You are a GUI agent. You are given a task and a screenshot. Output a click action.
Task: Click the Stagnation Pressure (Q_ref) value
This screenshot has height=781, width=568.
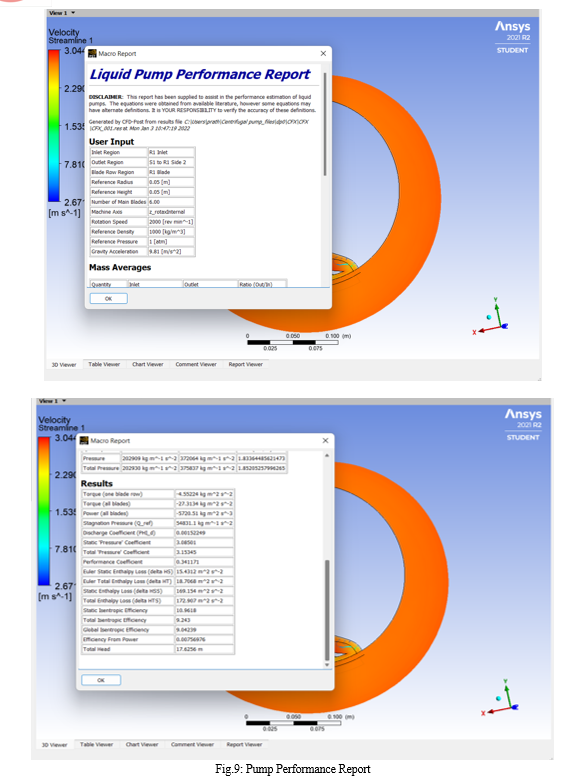tap(204, 523)
